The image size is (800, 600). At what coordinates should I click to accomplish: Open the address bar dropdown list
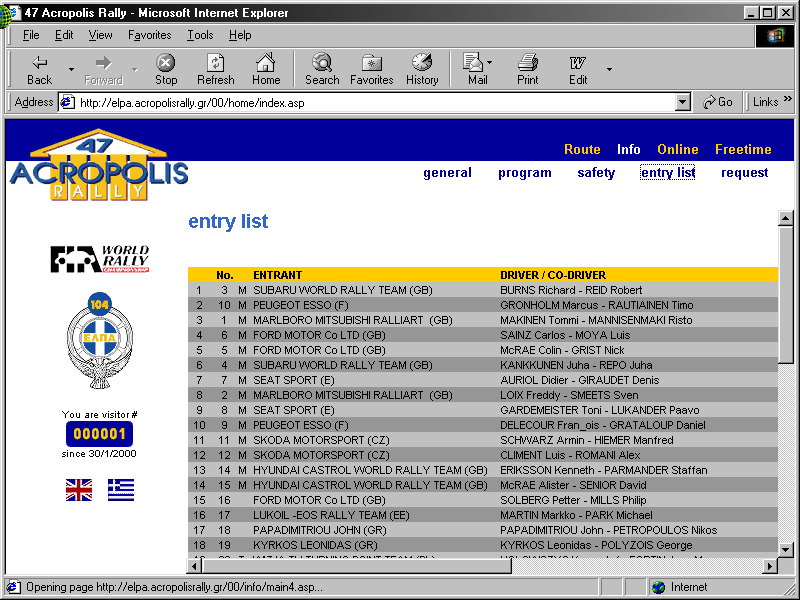point(683,103)
